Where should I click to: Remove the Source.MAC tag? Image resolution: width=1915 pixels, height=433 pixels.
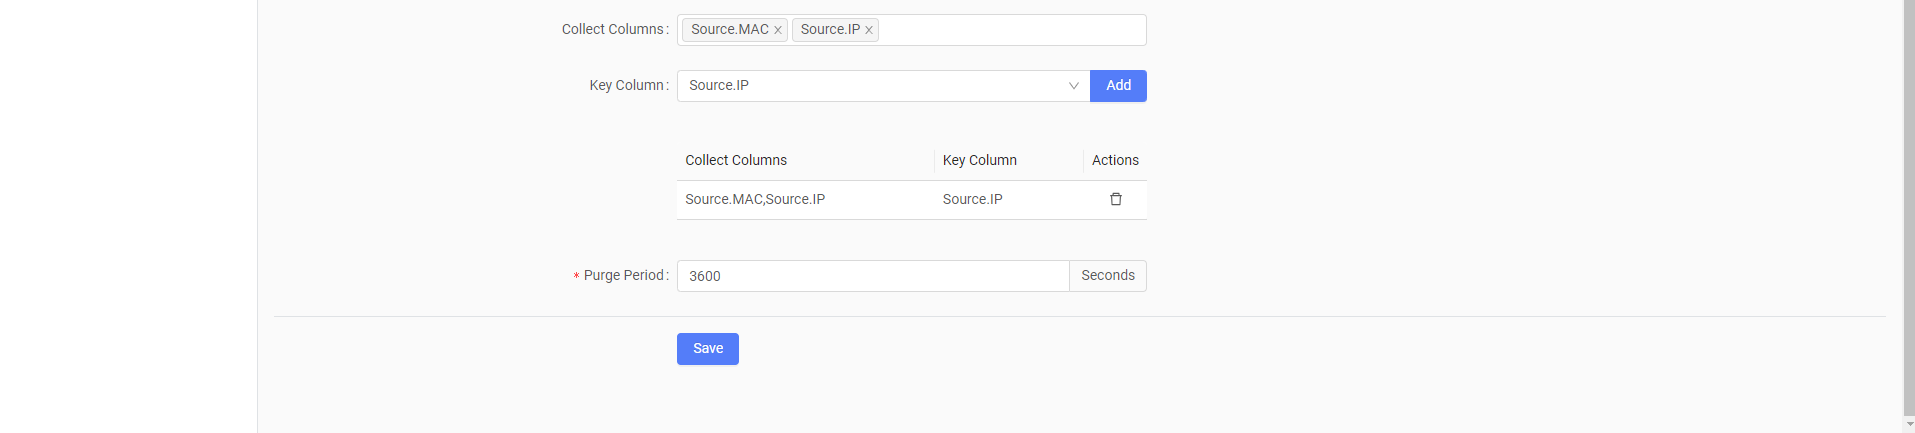point(778,30)
